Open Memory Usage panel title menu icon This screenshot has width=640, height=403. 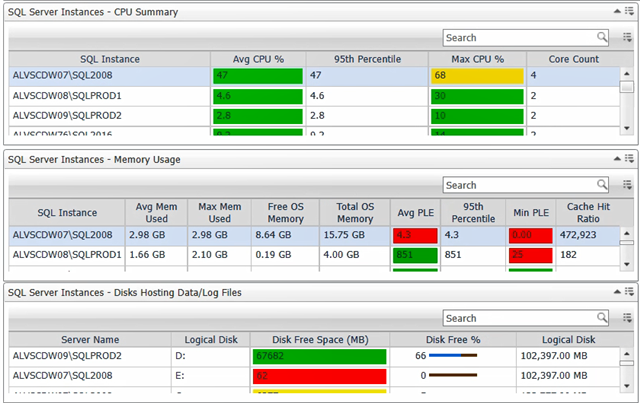(x=629, y=159)
